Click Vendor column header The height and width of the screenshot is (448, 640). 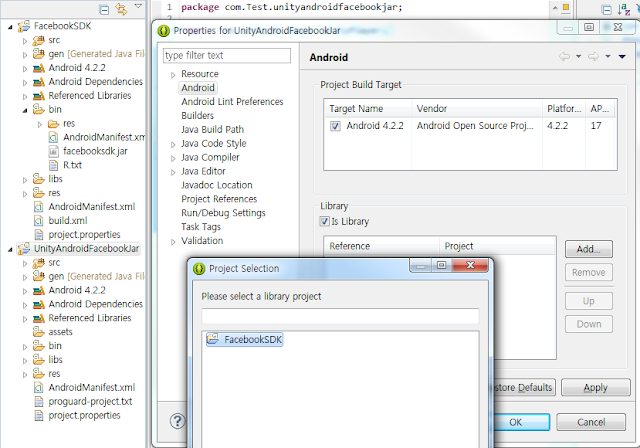pos(478,109)
